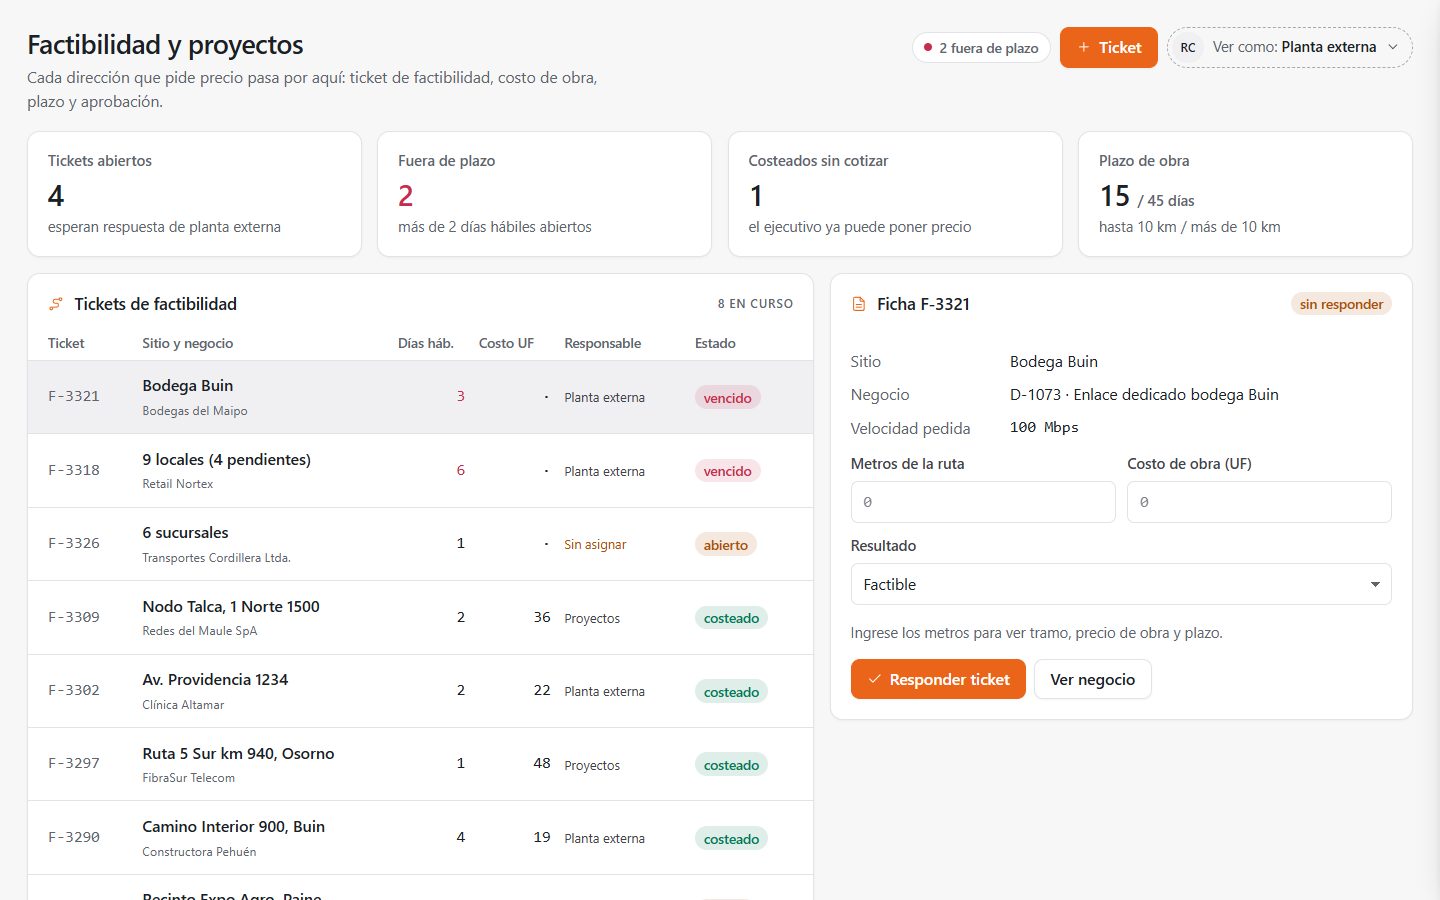Select ticket row F-3290

click(420, 838)
